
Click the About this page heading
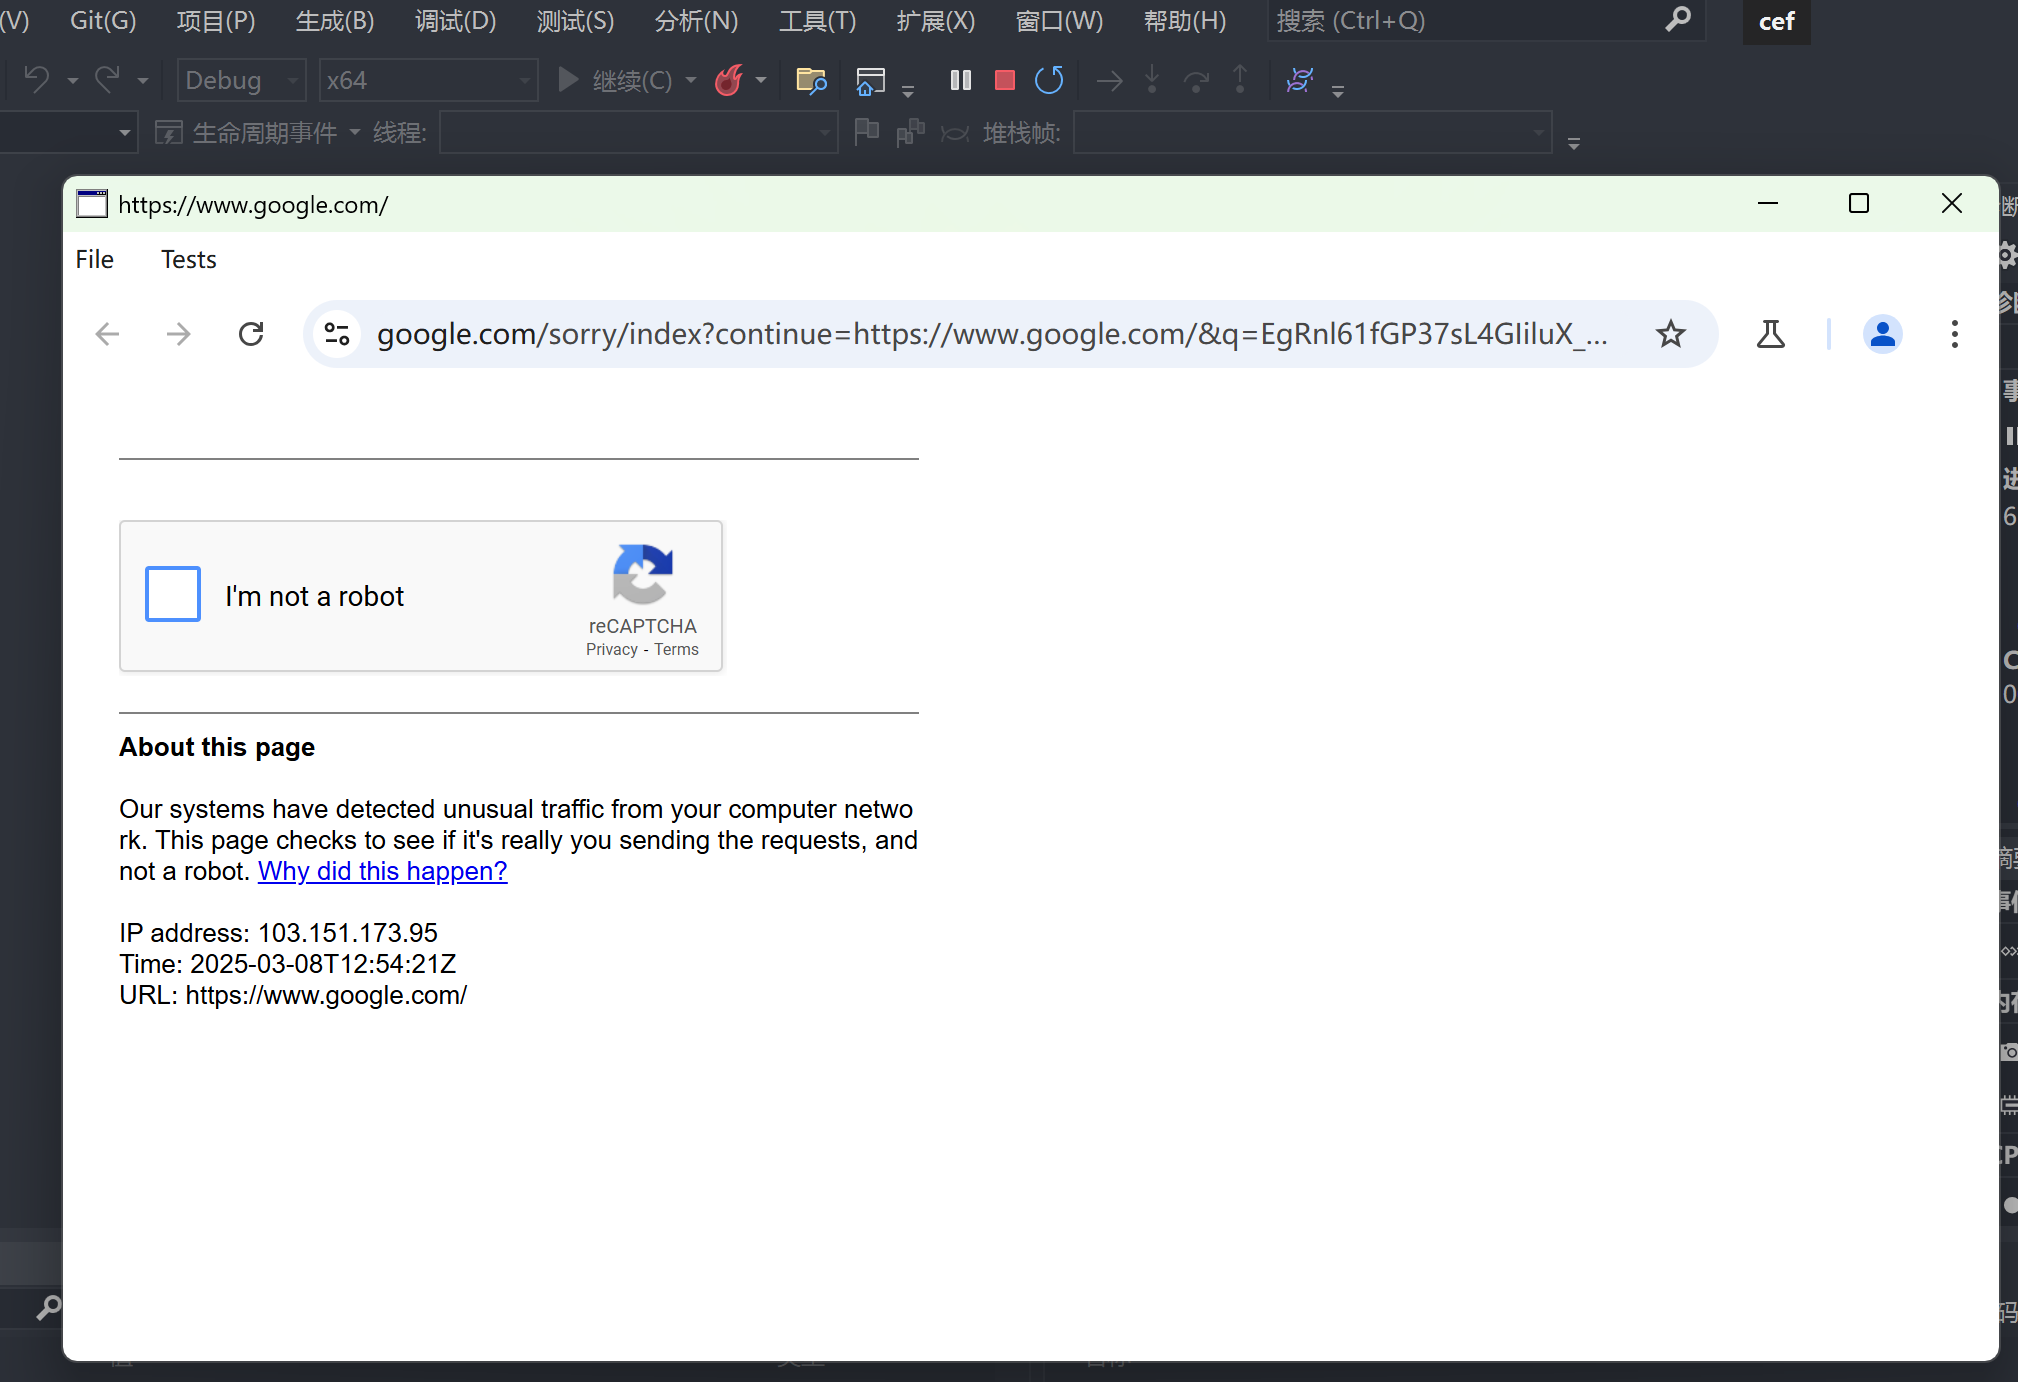click(217, 747)
